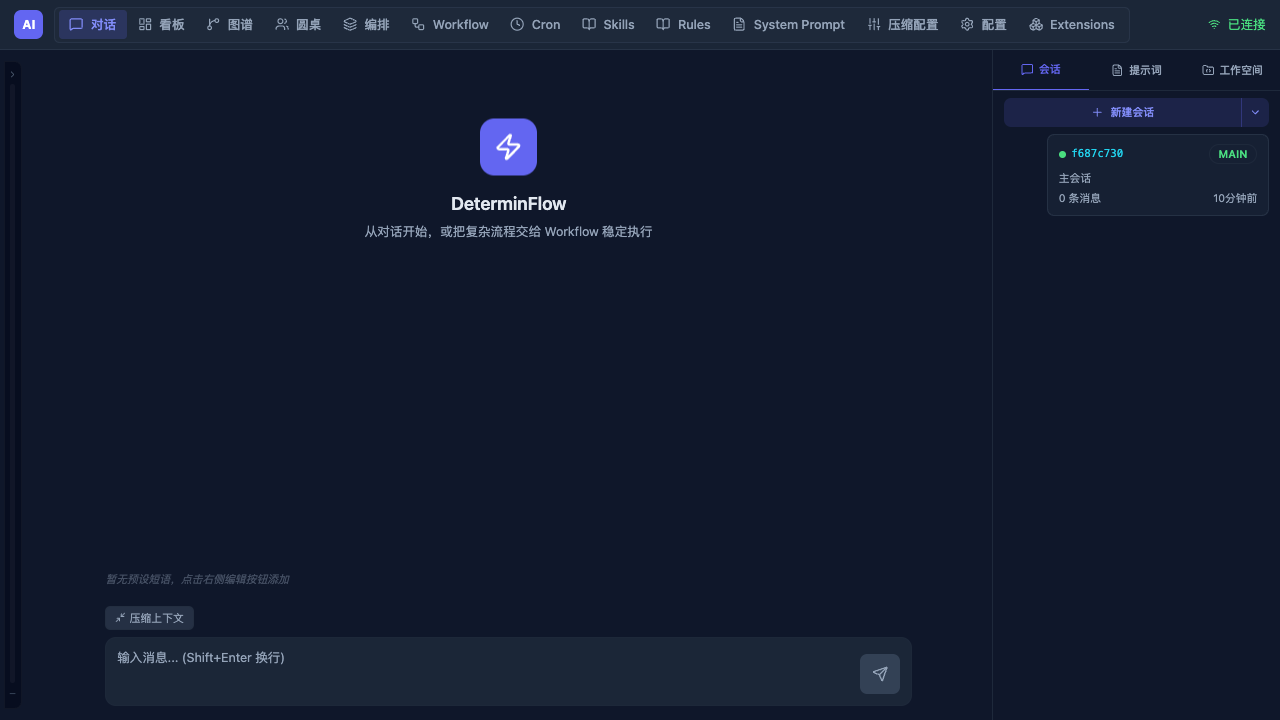The image size is (1280, 720).
Task: Open the 看板 board view
Action: pyautogui.click(x=162, y=25)
